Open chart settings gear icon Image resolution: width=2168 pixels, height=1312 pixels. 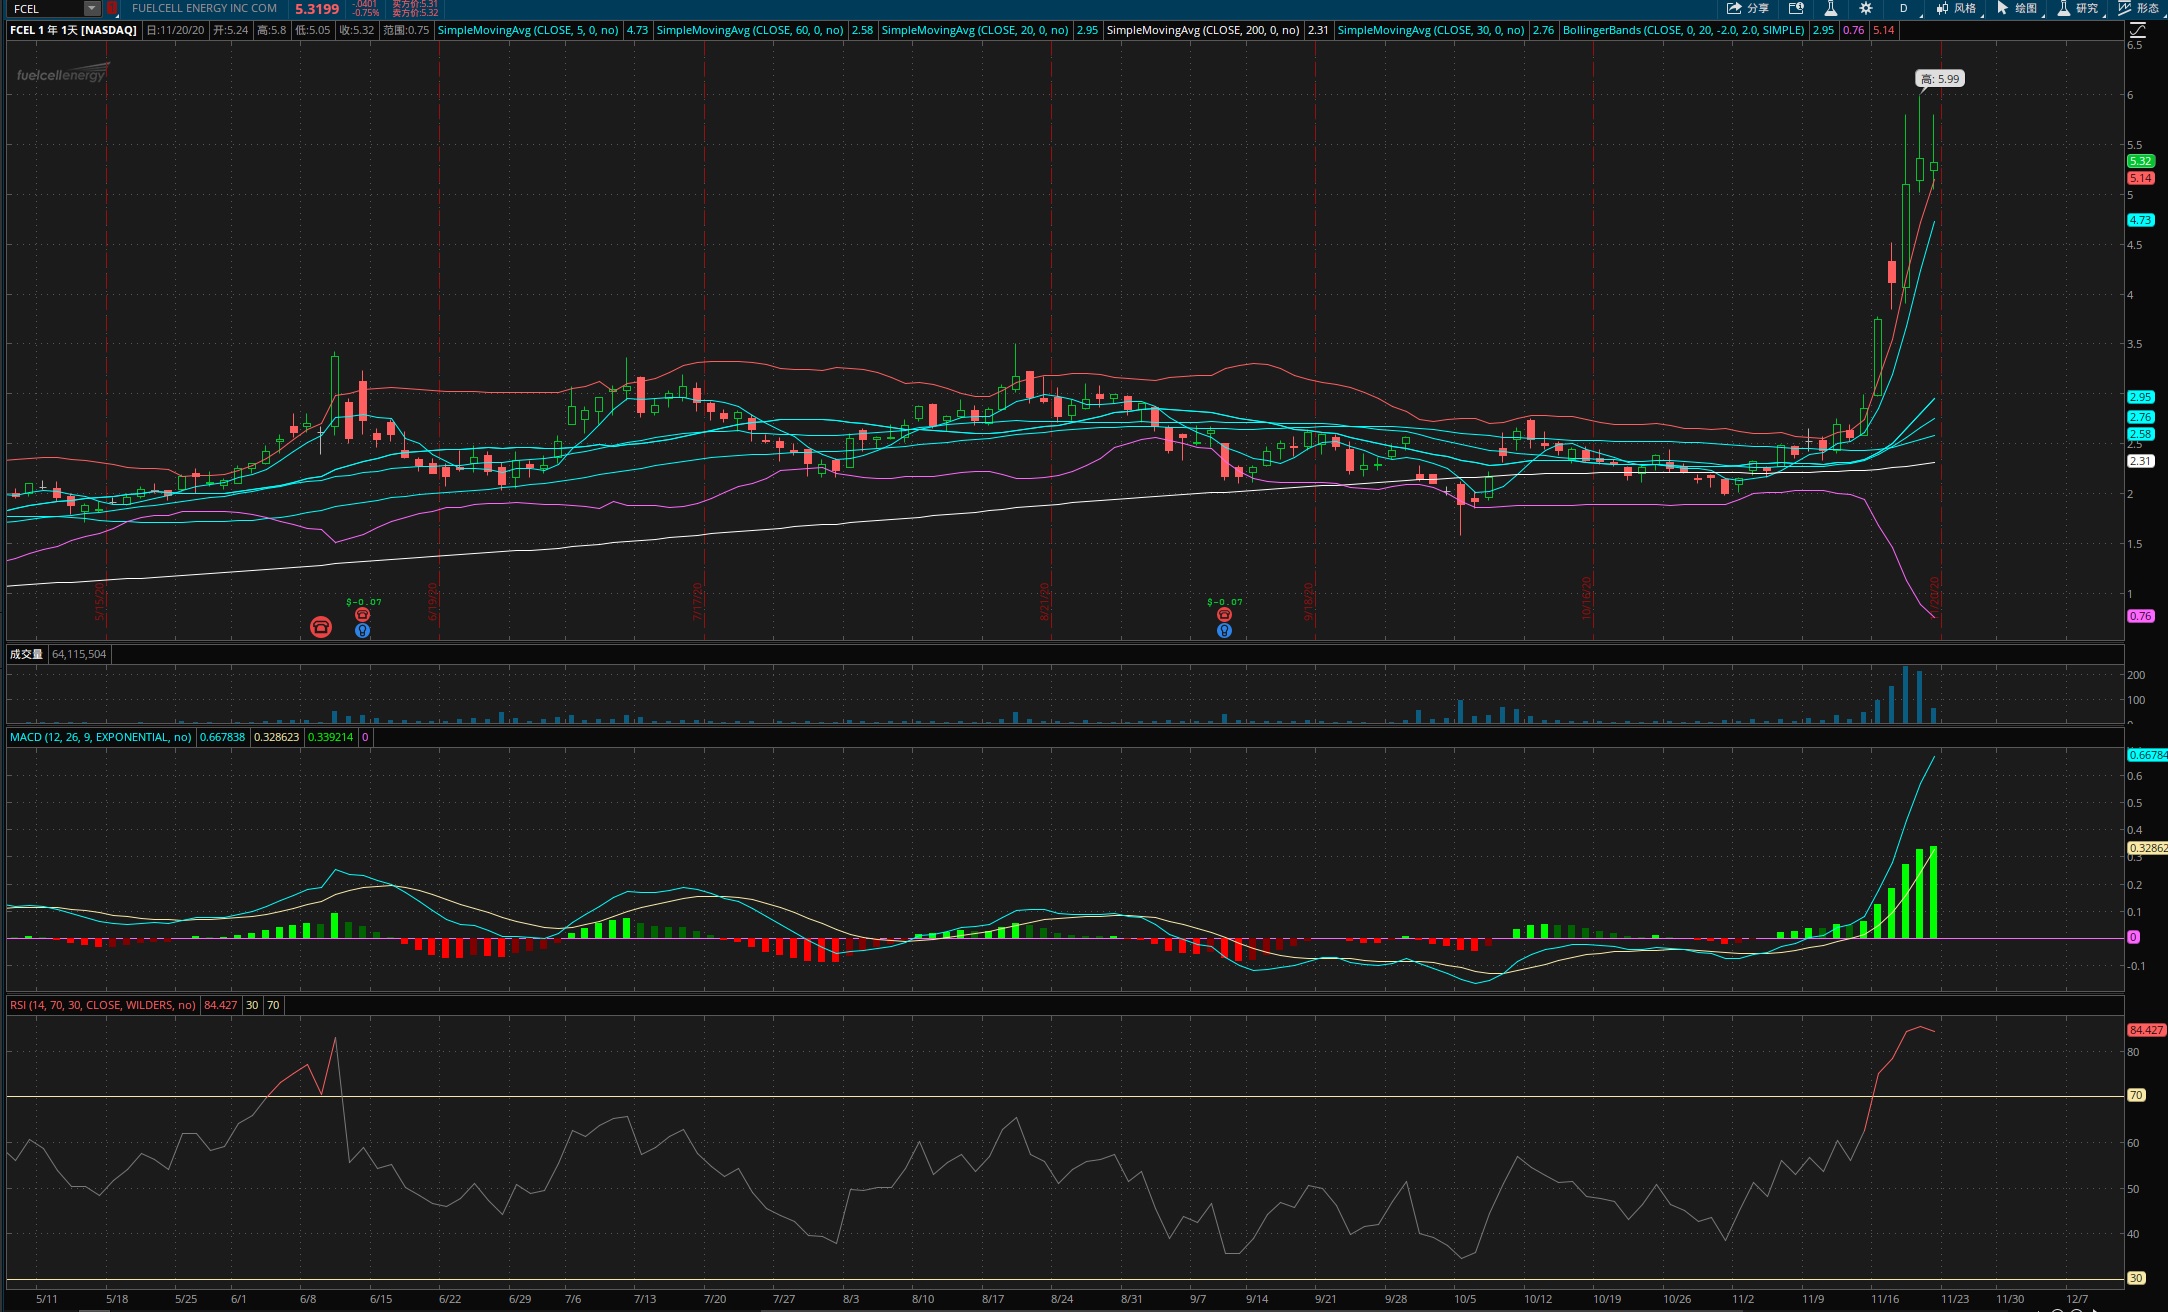[1866, 8]
